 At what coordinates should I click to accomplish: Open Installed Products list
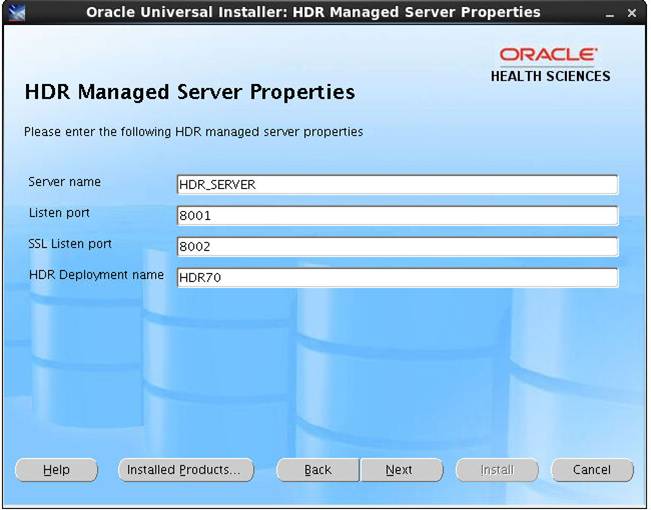186,470
